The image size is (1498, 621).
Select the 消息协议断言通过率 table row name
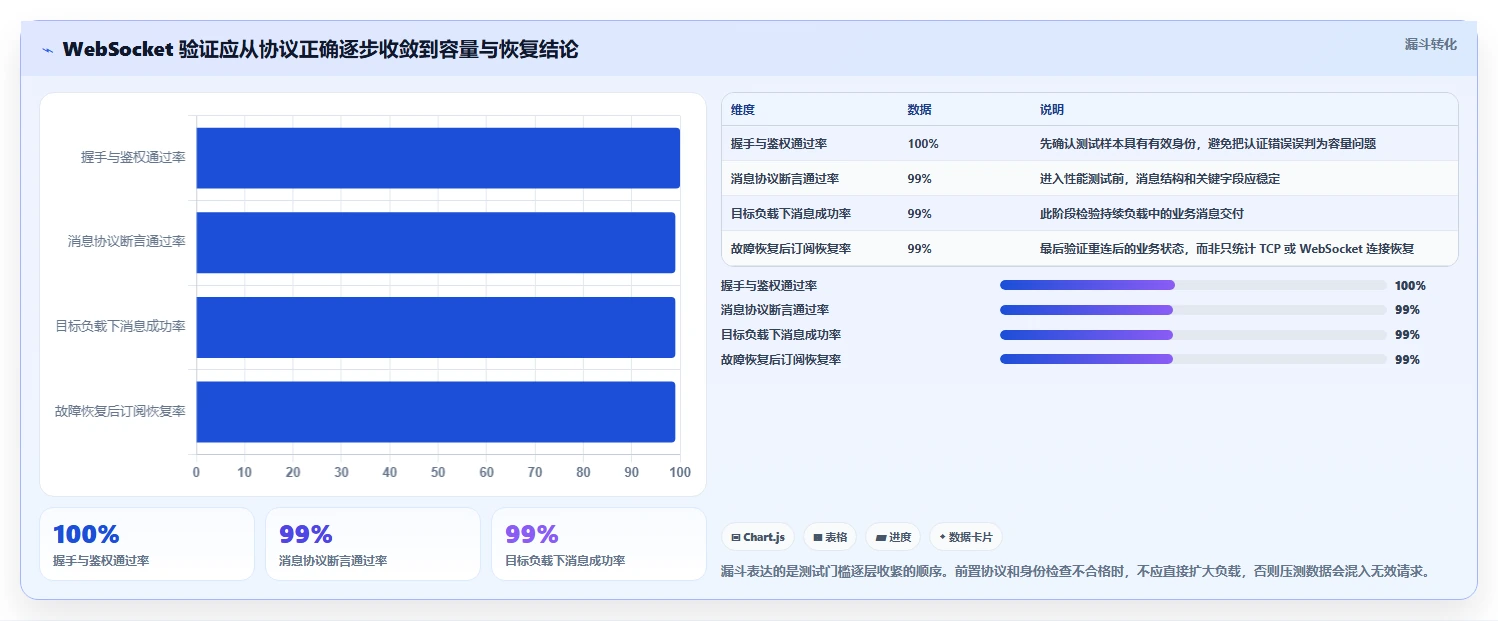785,179
